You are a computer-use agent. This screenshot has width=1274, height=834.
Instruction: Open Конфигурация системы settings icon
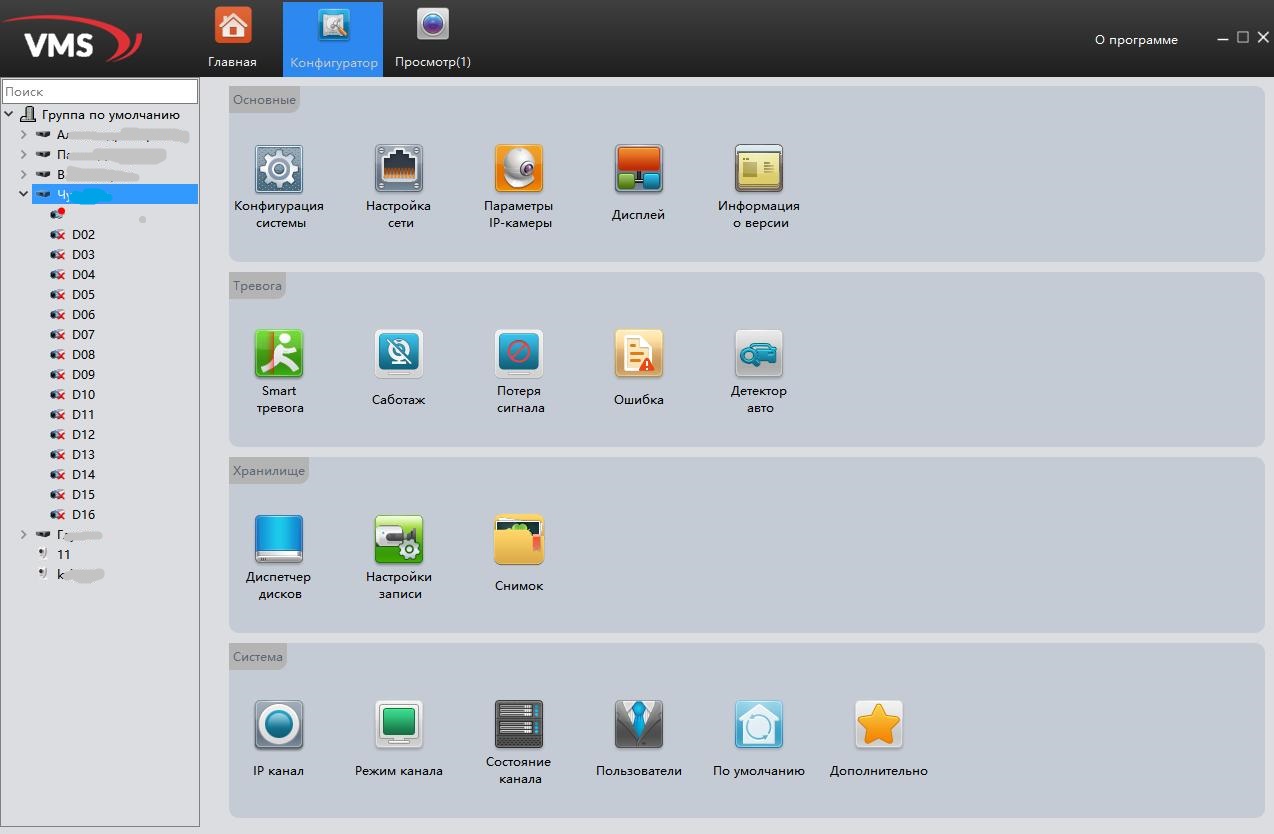[x=279, y=170]
